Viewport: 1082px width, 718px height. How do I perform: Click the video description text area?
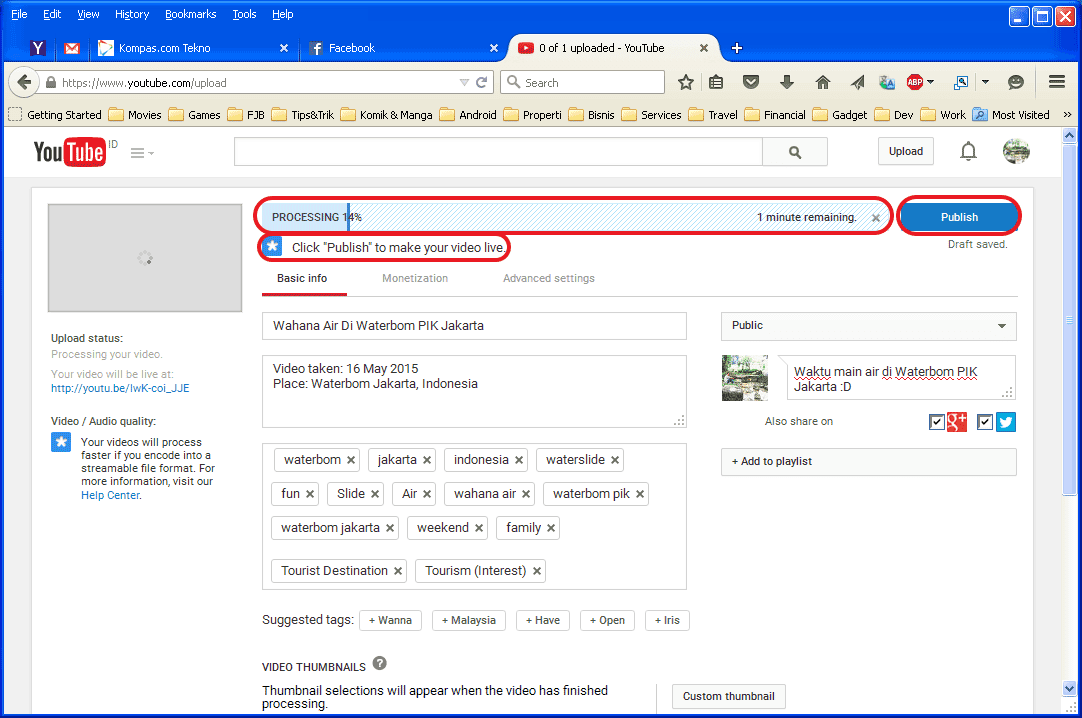[474, 391]
